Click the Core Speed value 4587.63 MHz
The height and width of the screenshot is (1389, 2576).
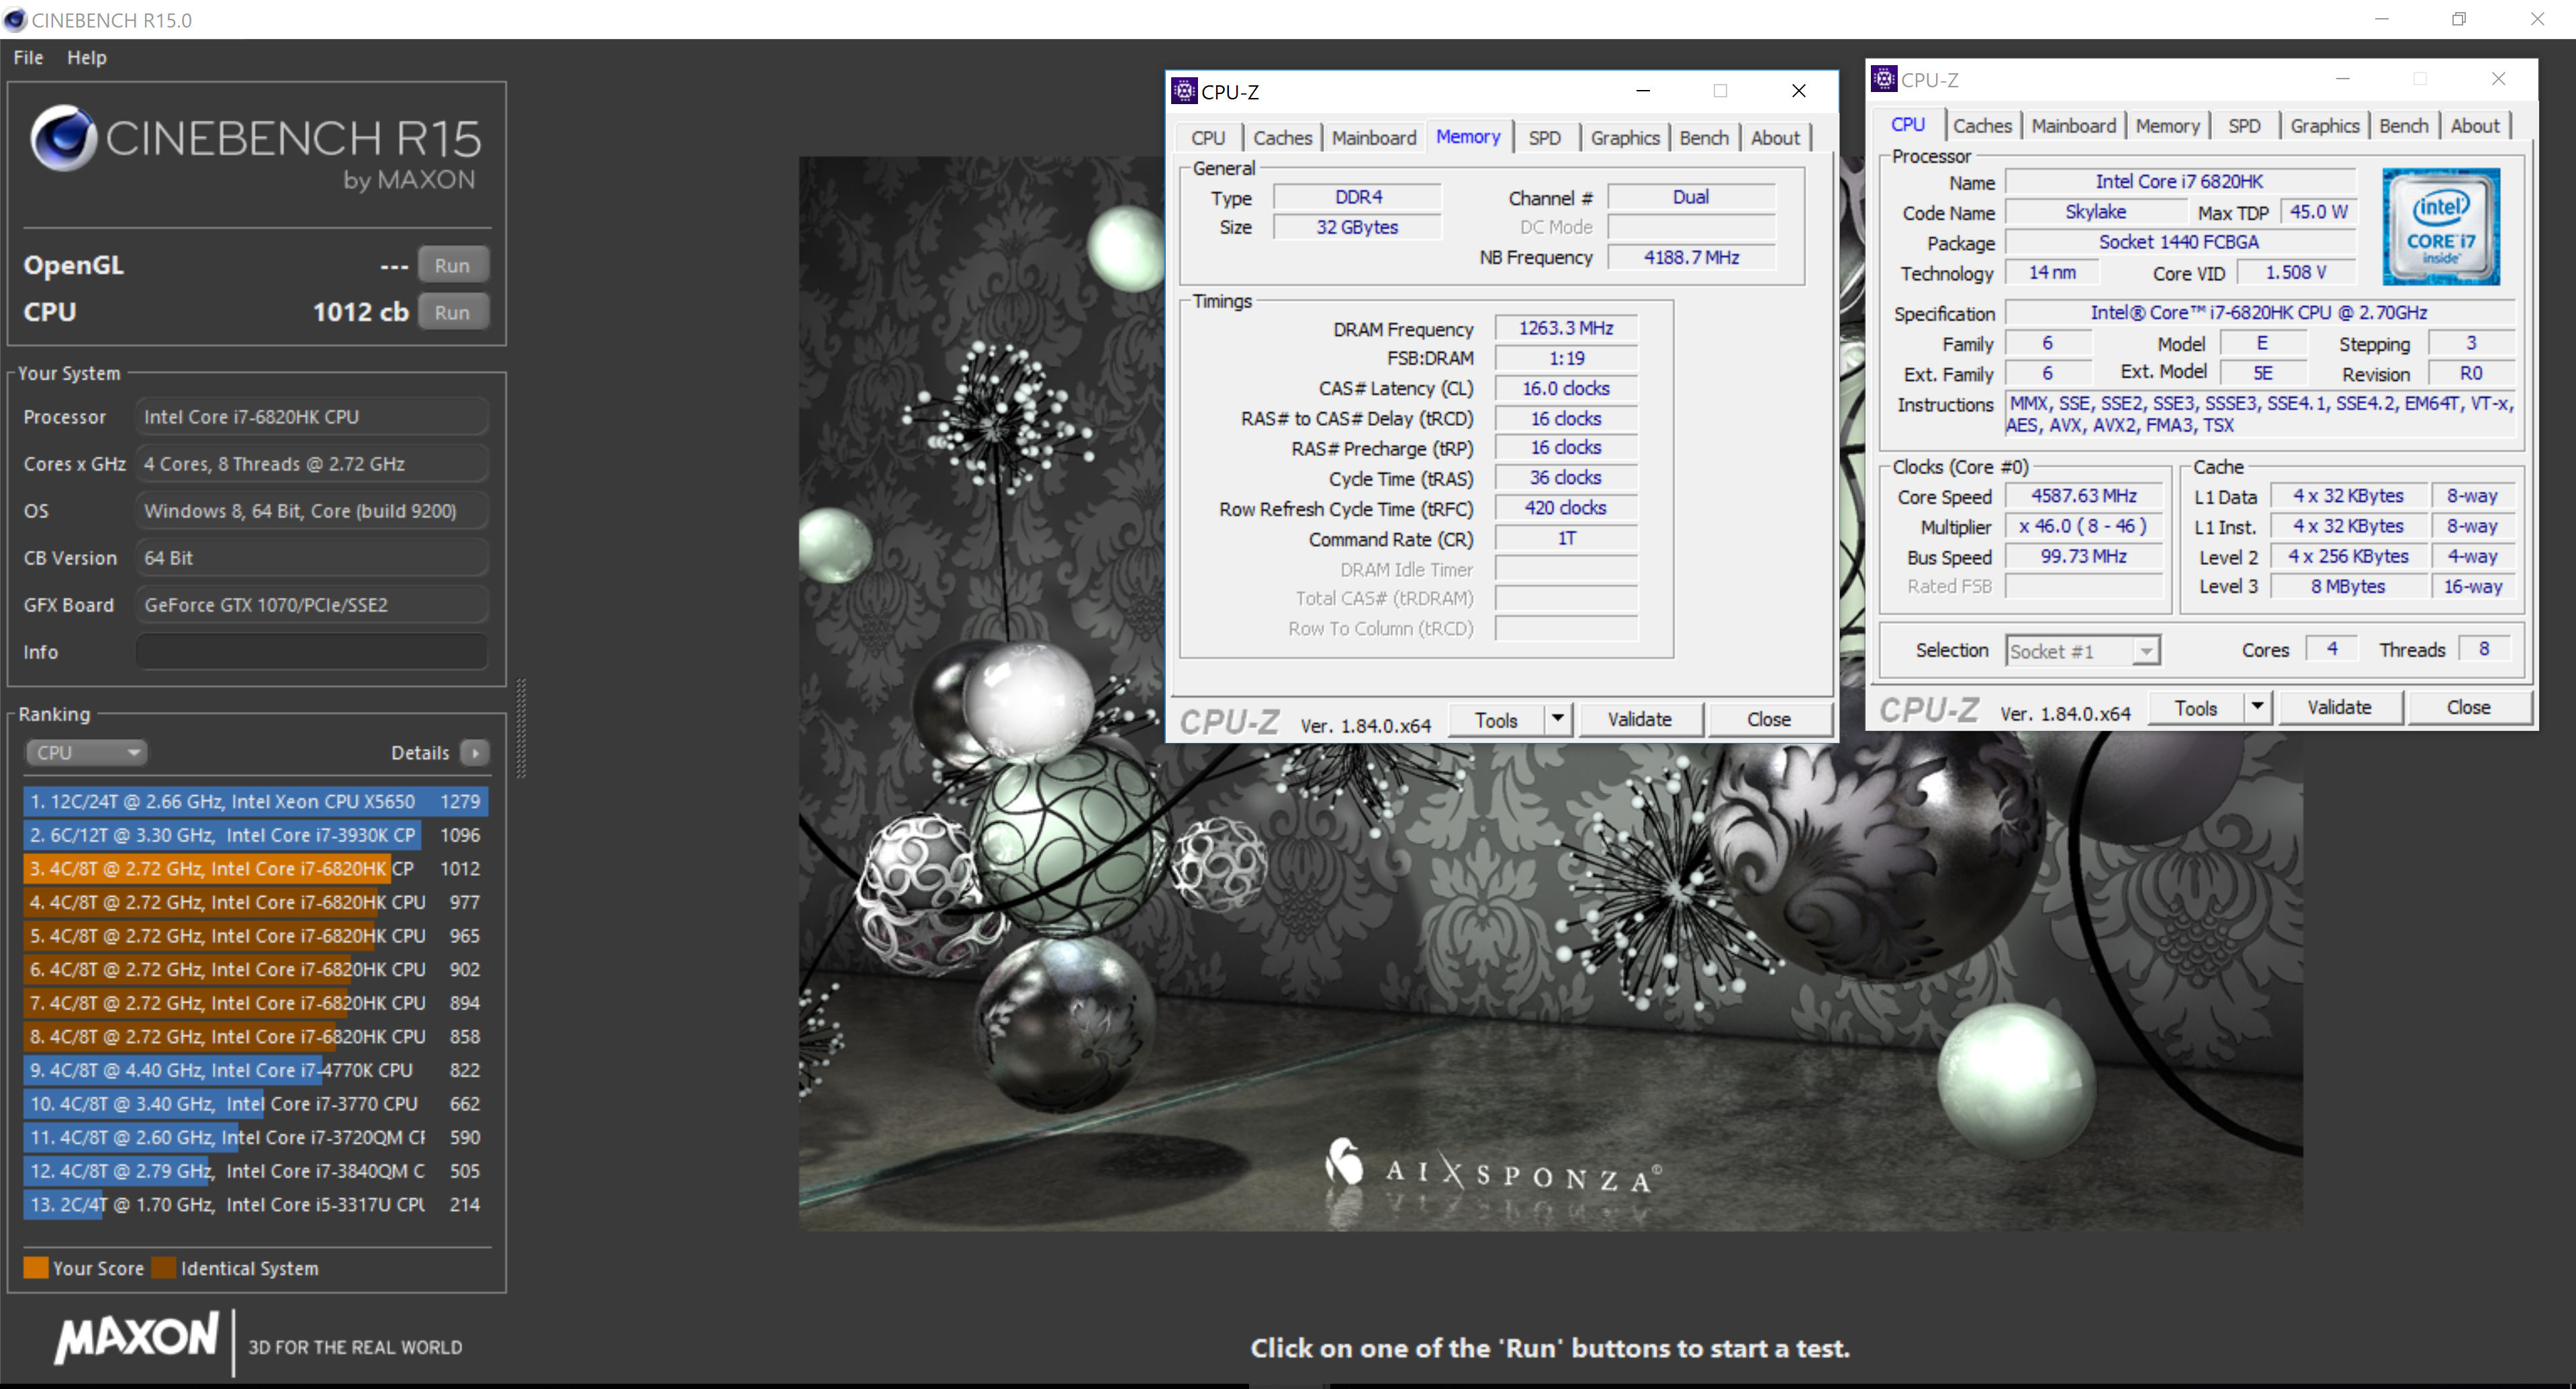(2083, 496)
